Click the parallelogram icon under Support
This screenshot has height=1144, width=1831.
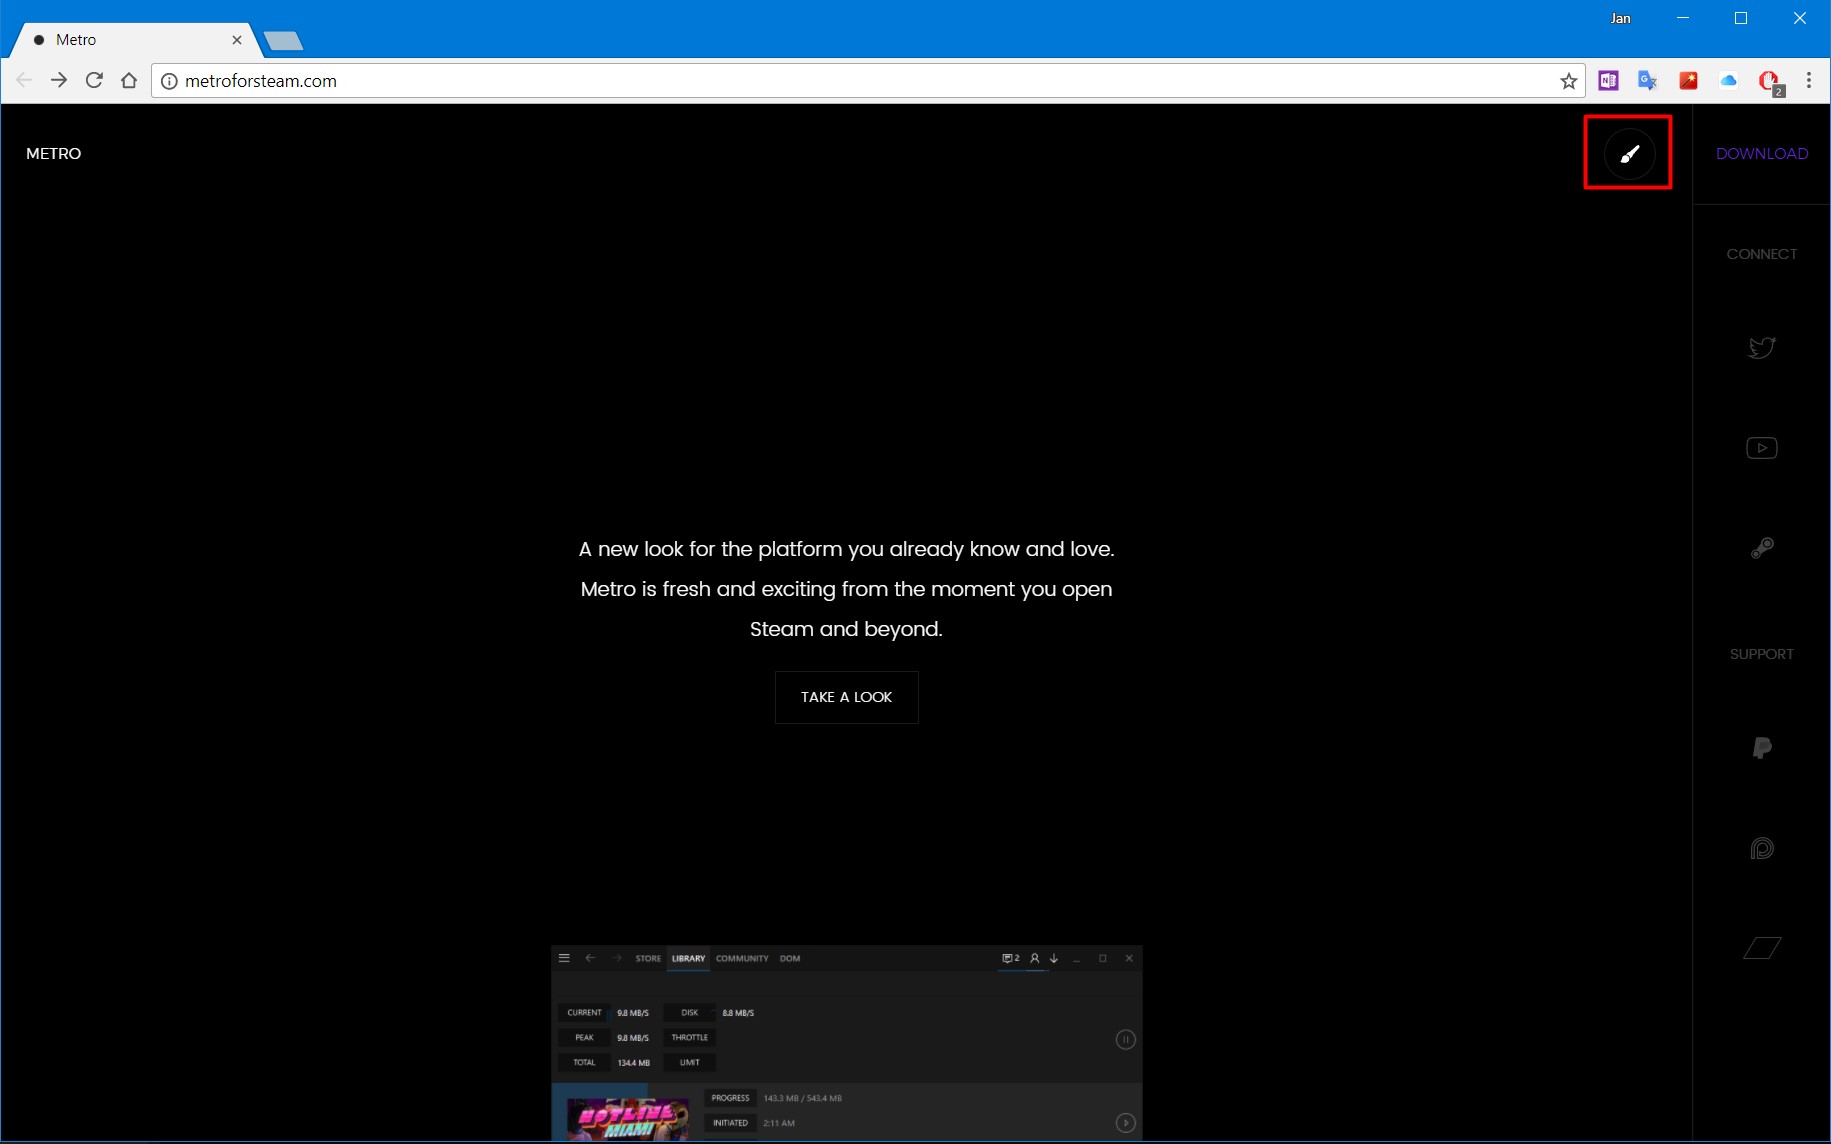click(x=1761, y=948)
